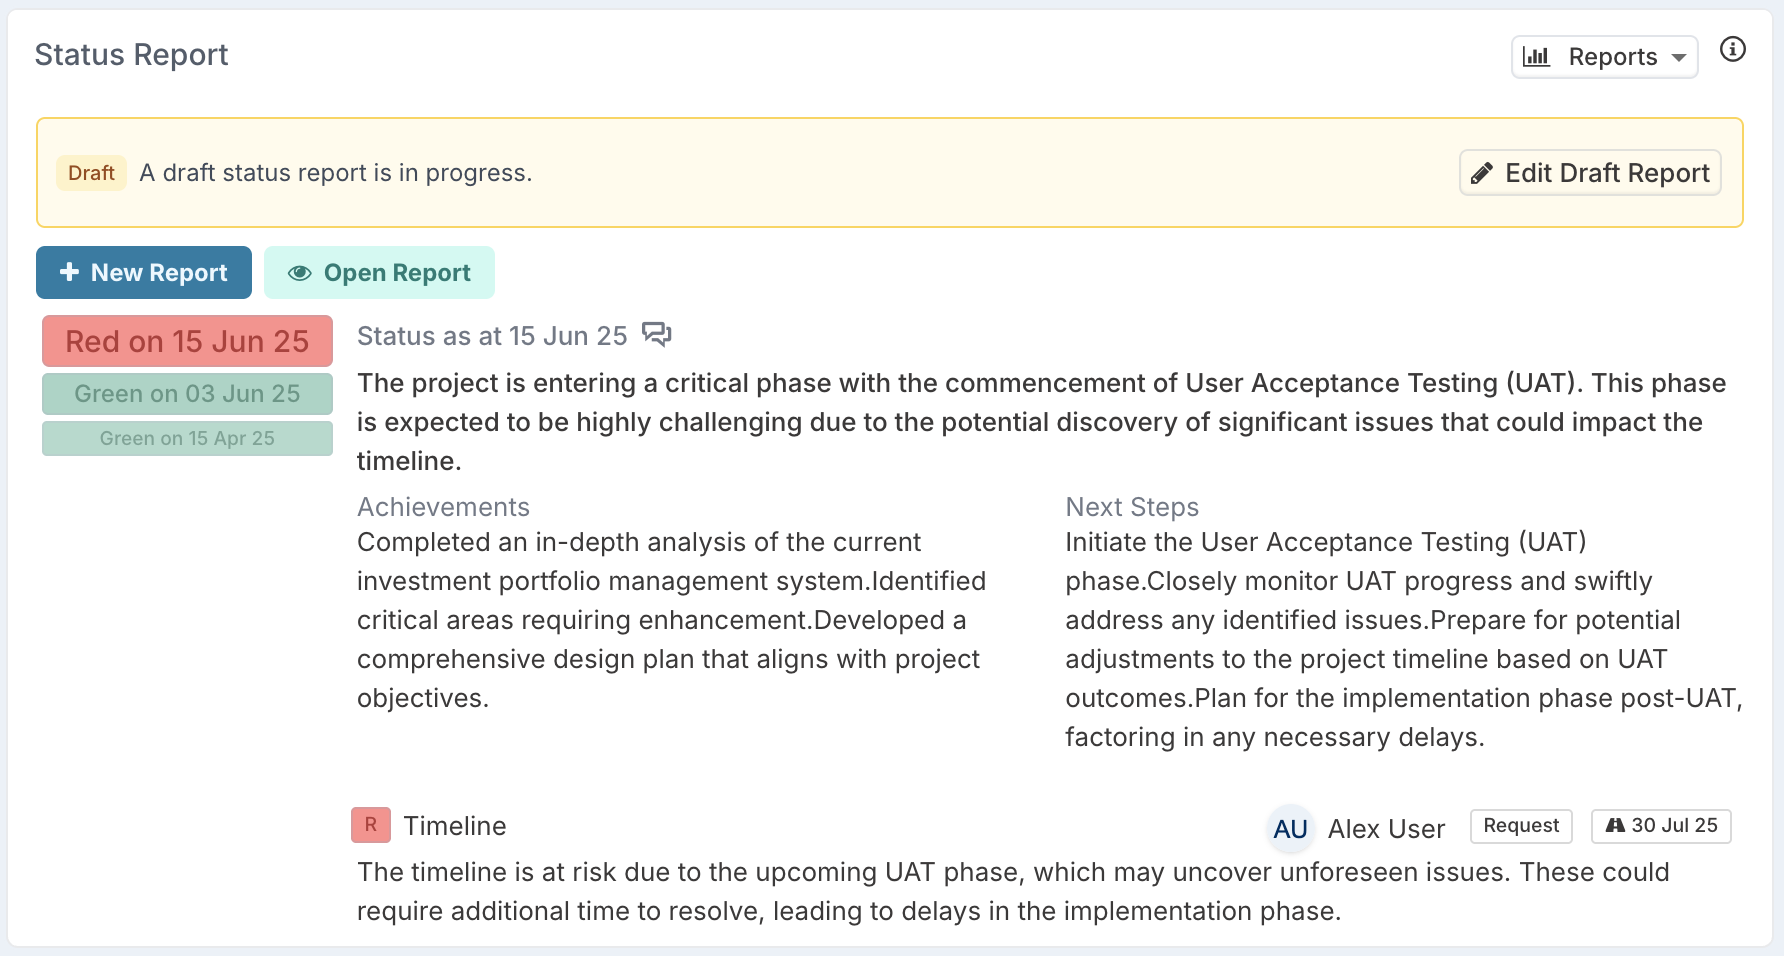
Task: Click the AU avatar for Alex User
Action: tap(1290, 828)
